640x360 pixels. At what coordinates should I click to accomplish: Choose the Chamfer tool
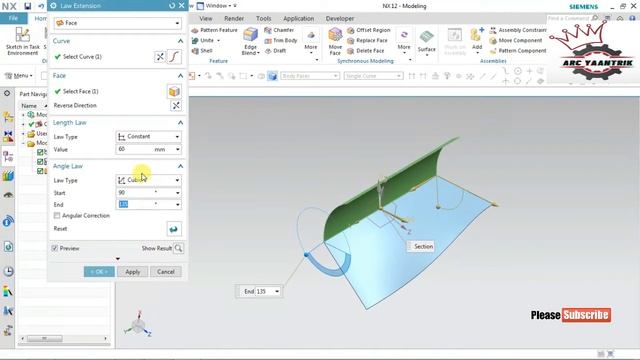[x=279, y=30]
